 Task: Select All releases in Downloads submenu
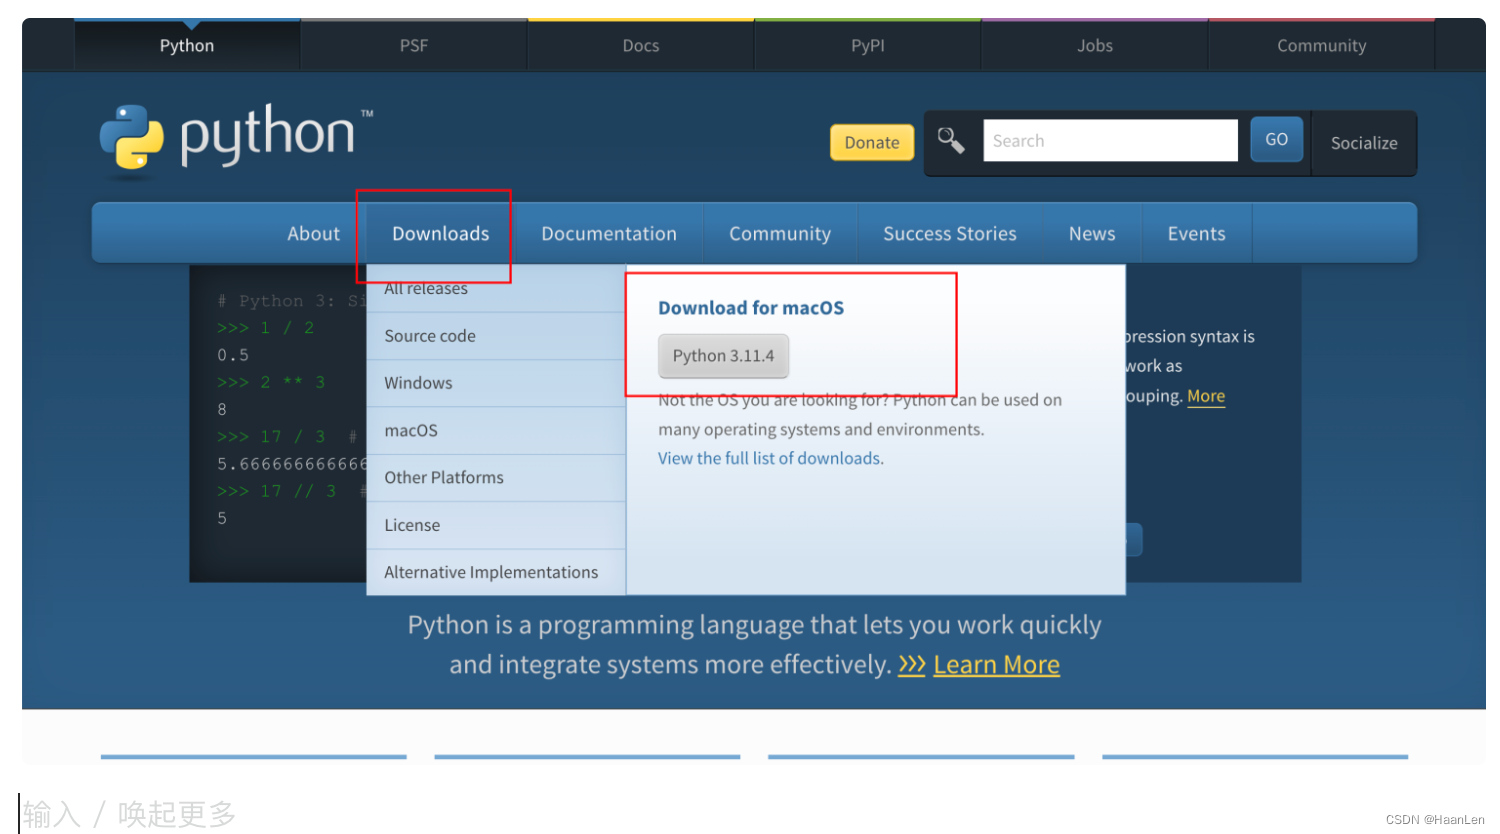[496, 289]
